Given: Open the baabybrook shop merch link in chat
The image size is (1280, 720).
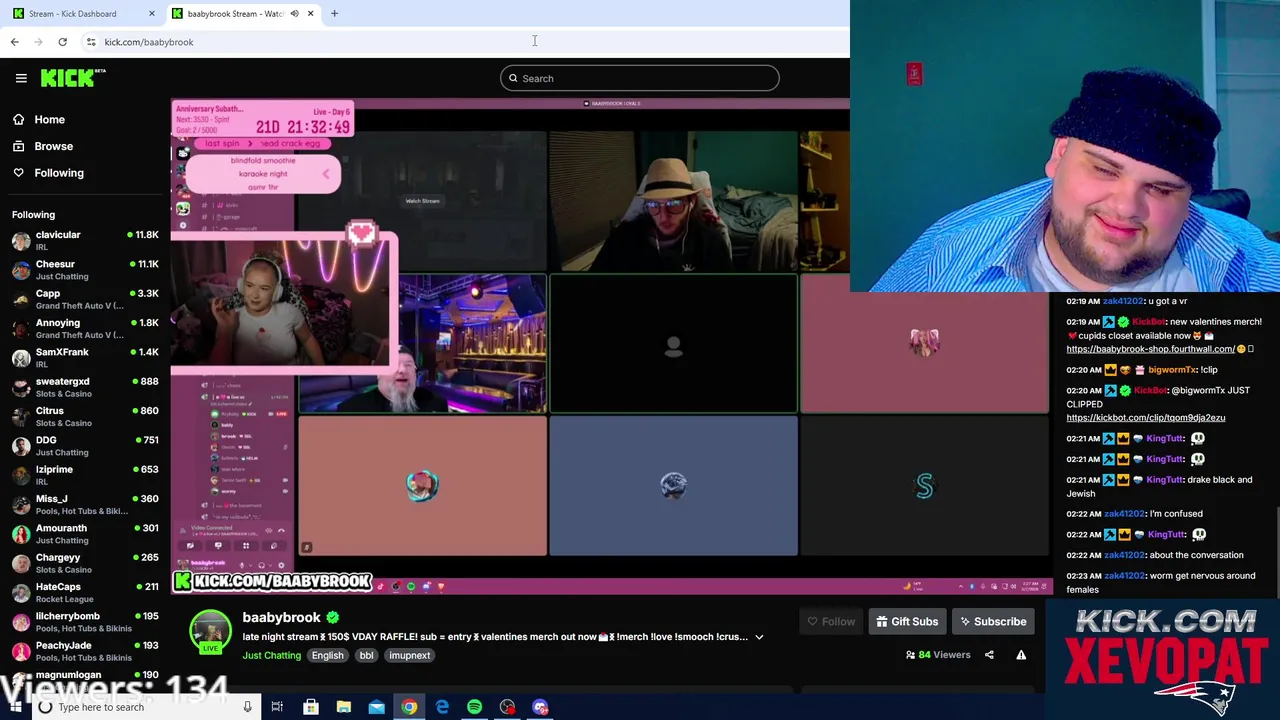Looking at the screenshot, I should tap(1150, 349).
